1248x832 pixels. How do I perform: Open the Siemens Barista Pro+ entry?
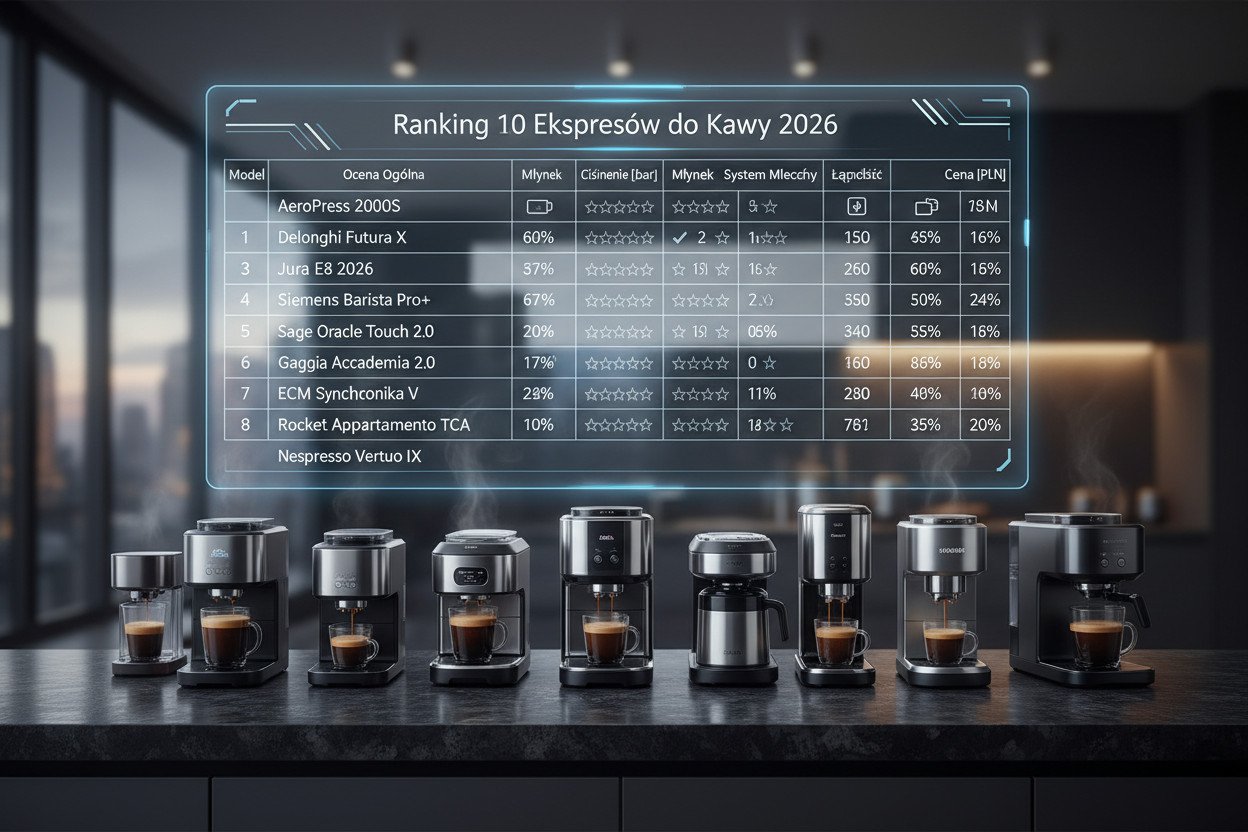coord(357,300)
